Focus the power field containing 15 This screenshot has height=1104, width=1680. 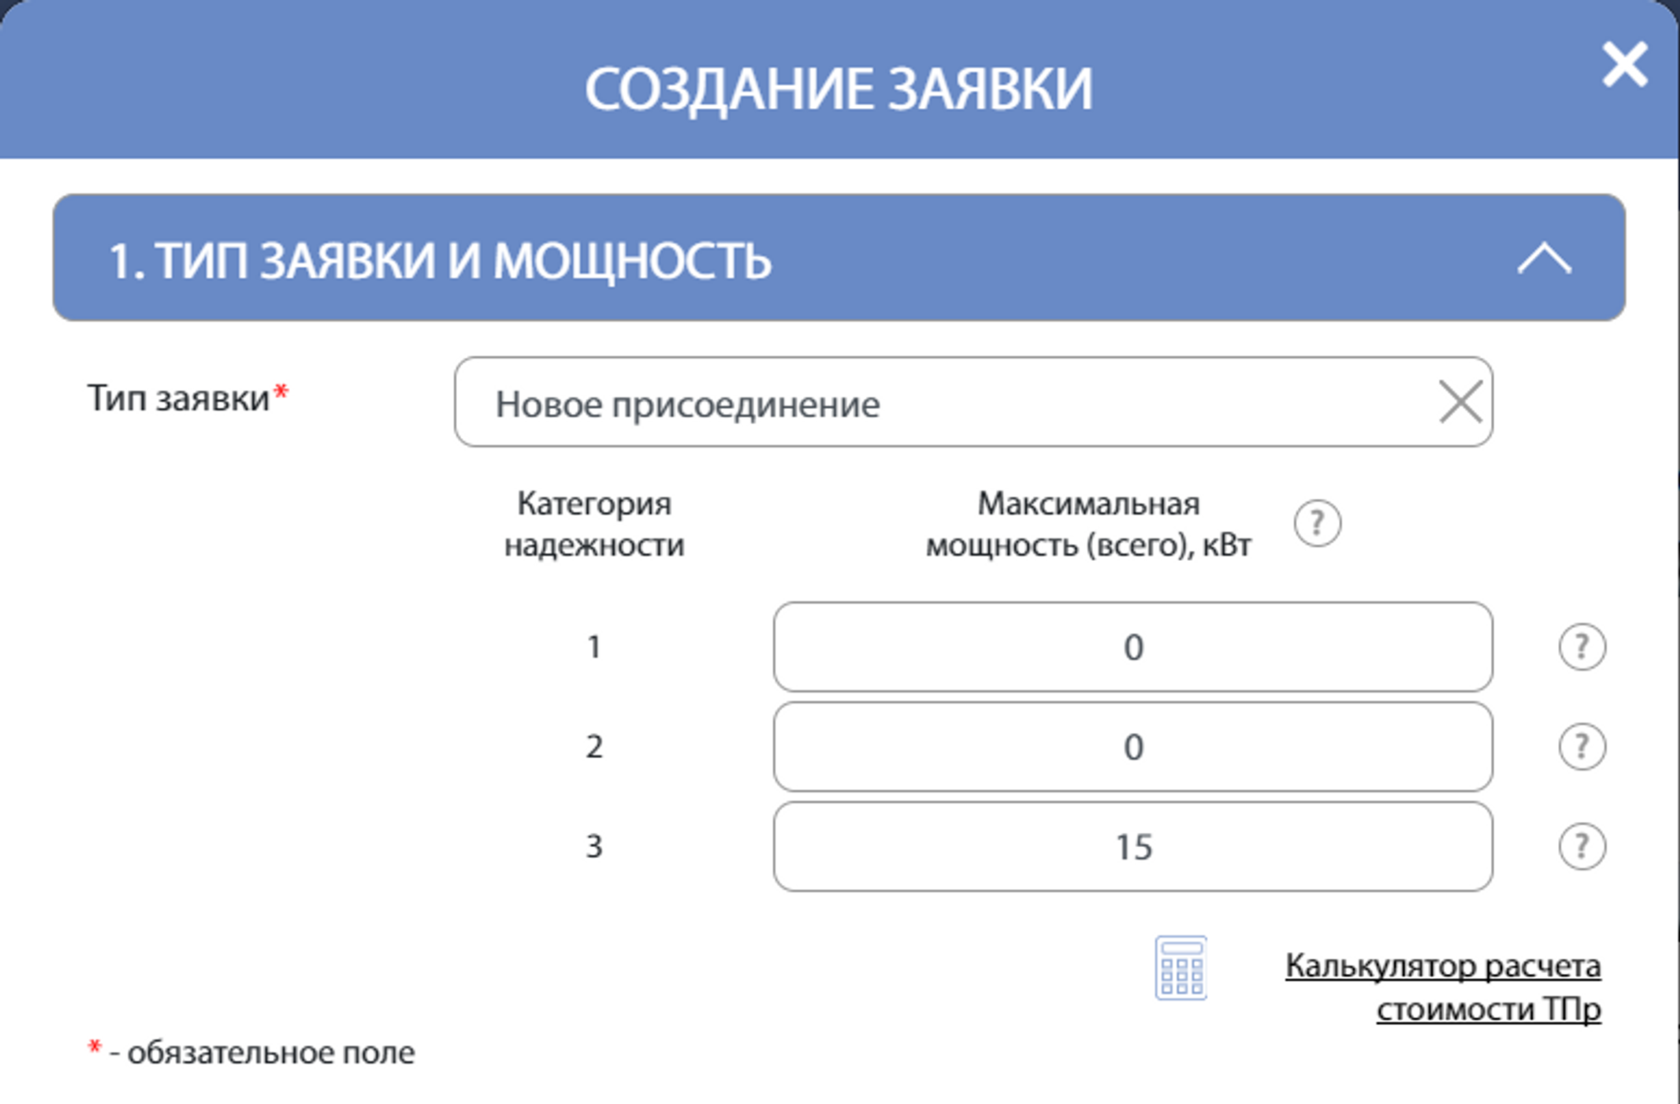(1133, 847)
